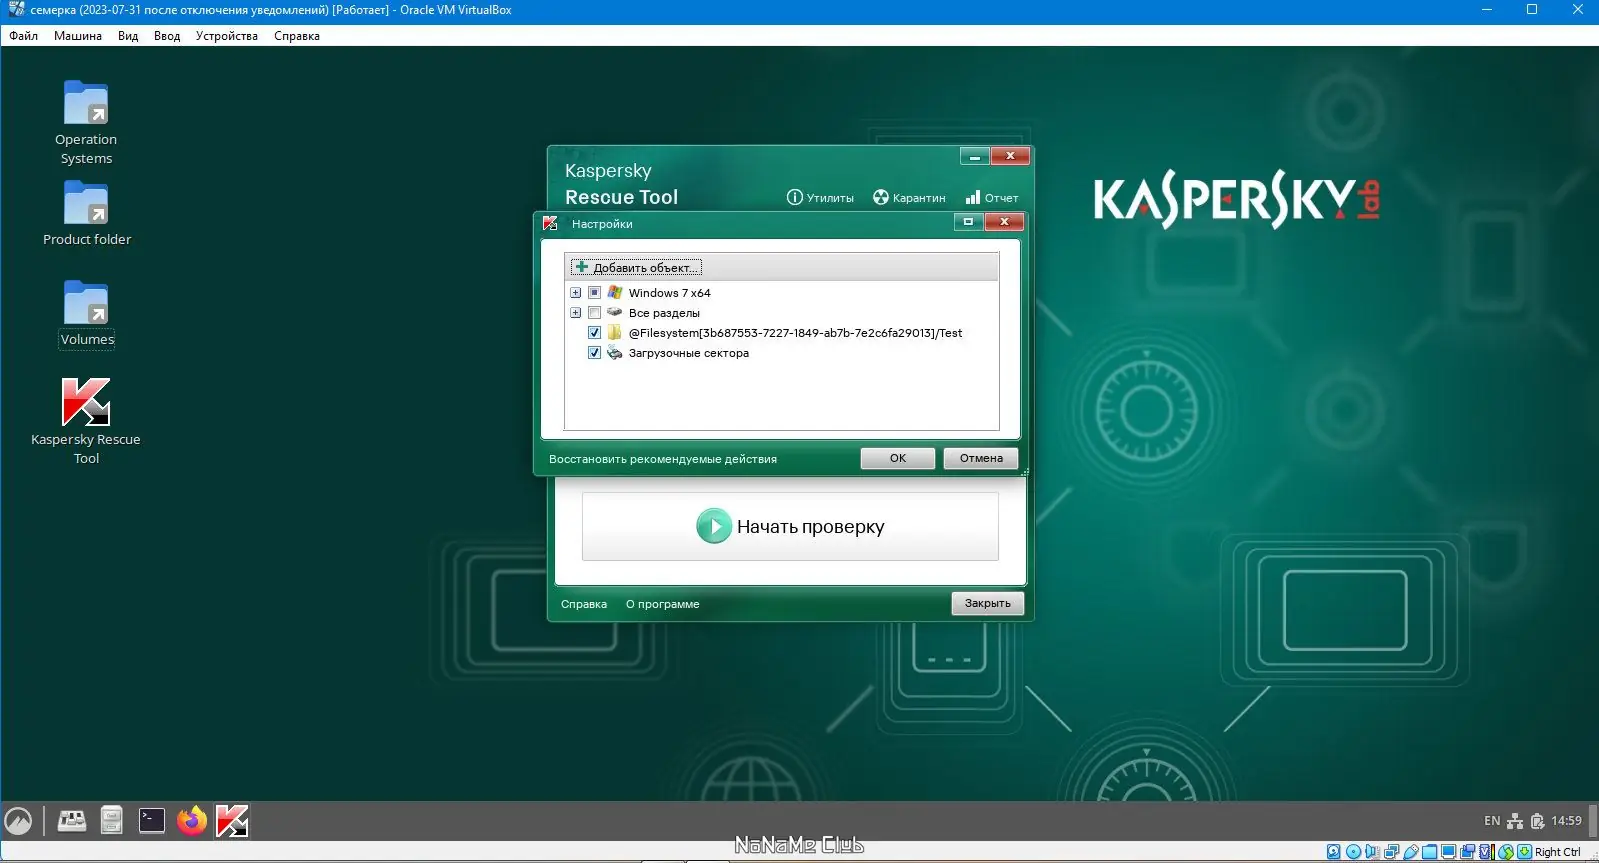Click the VirtualBox keyboard capture arrow icon
This screenshot has height=863, width=1599.
click(x=1524, y=852)
